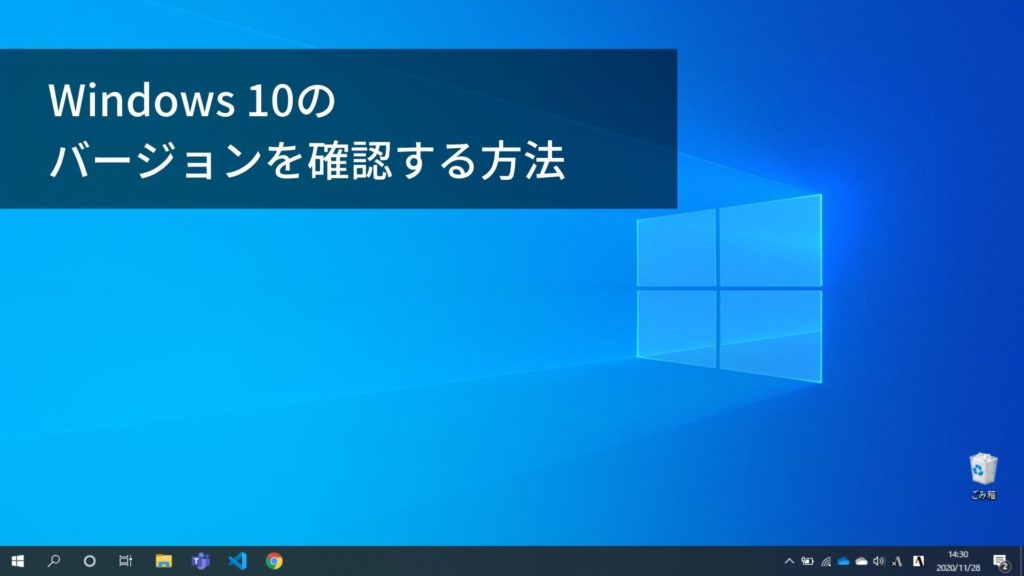Click the white OneDrive cloud icon

tap(861, 561)
